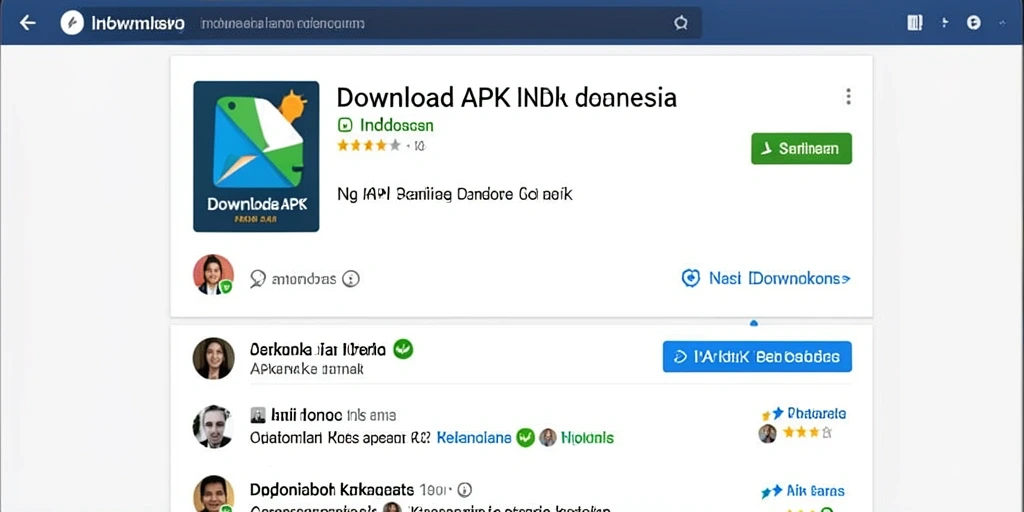Click the info circle icon after amondas

pos(351,279)
